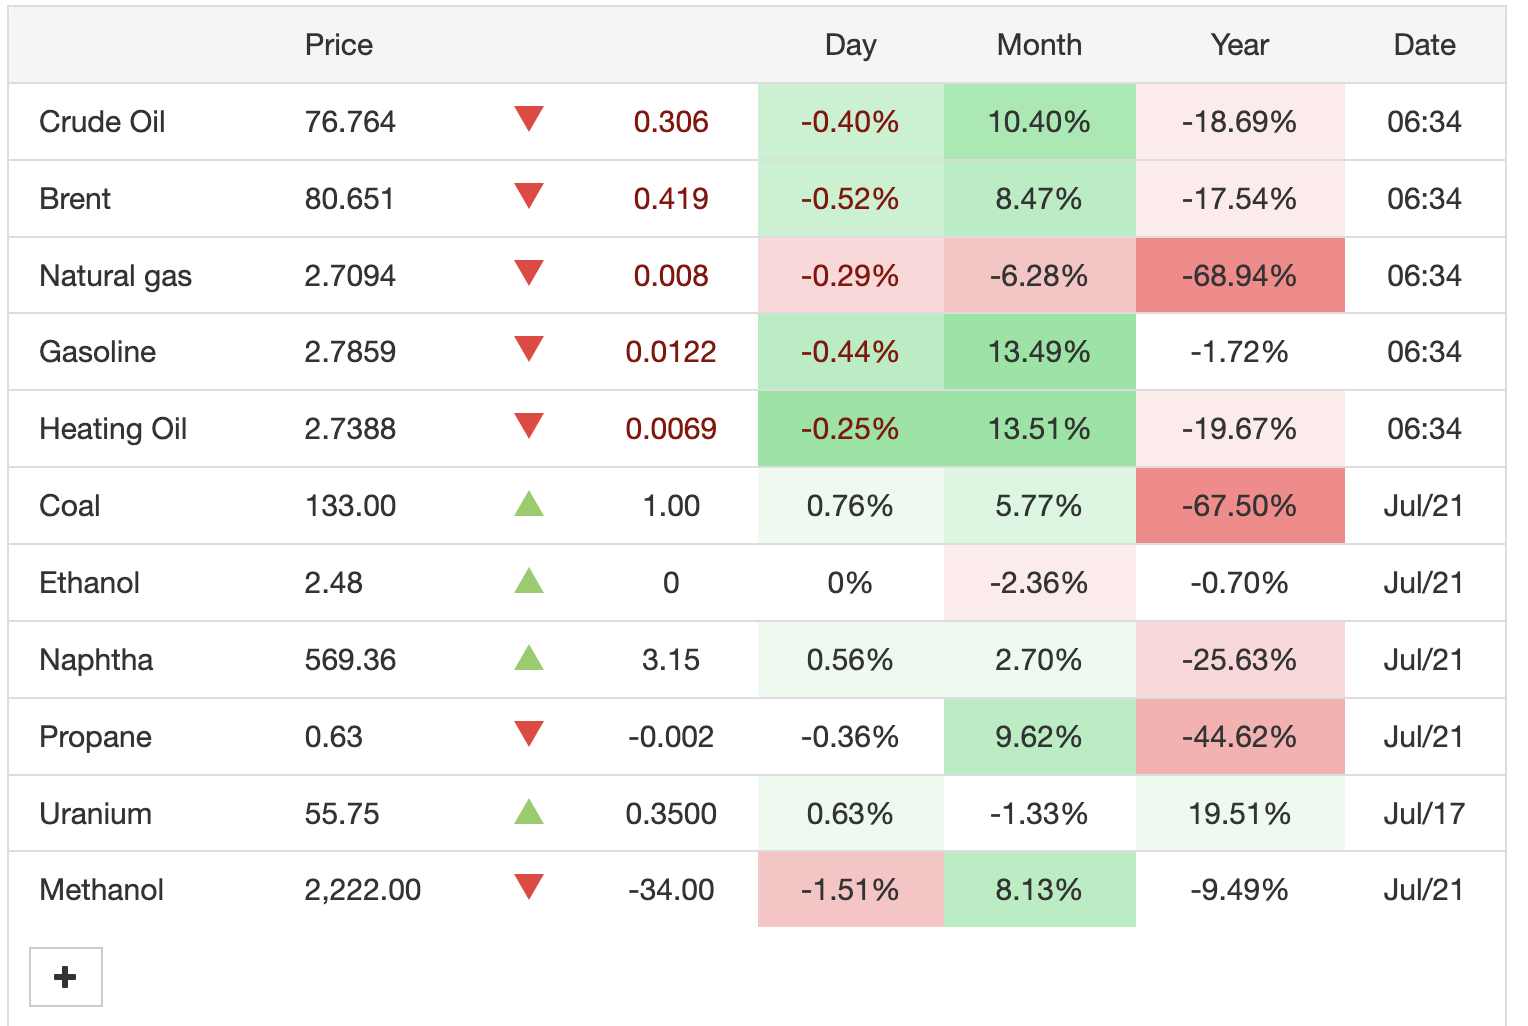Click the Coal year change -67.50%
This screenshot has height=1026, width=1528.
click(x=1240, y=506)
